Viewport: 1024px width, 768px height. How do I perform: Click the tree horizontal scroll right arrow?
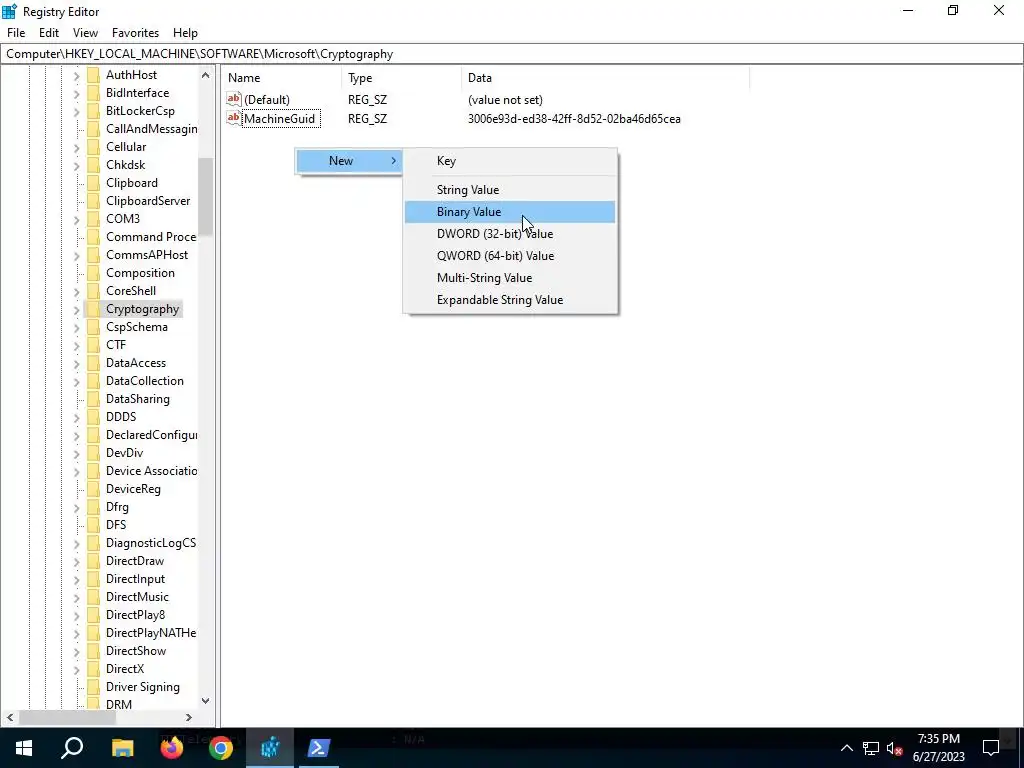point(189,717)
